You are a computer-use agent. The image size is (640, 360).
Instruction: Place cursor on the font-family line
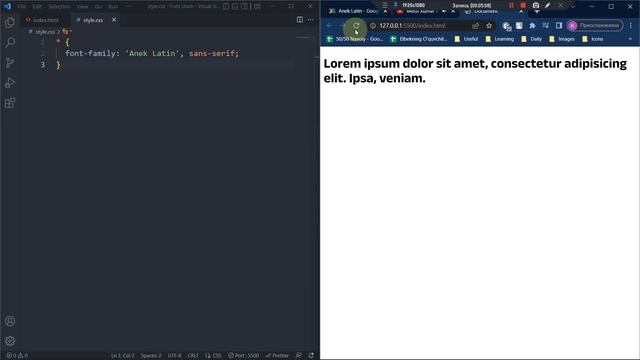tap(152, 53)
